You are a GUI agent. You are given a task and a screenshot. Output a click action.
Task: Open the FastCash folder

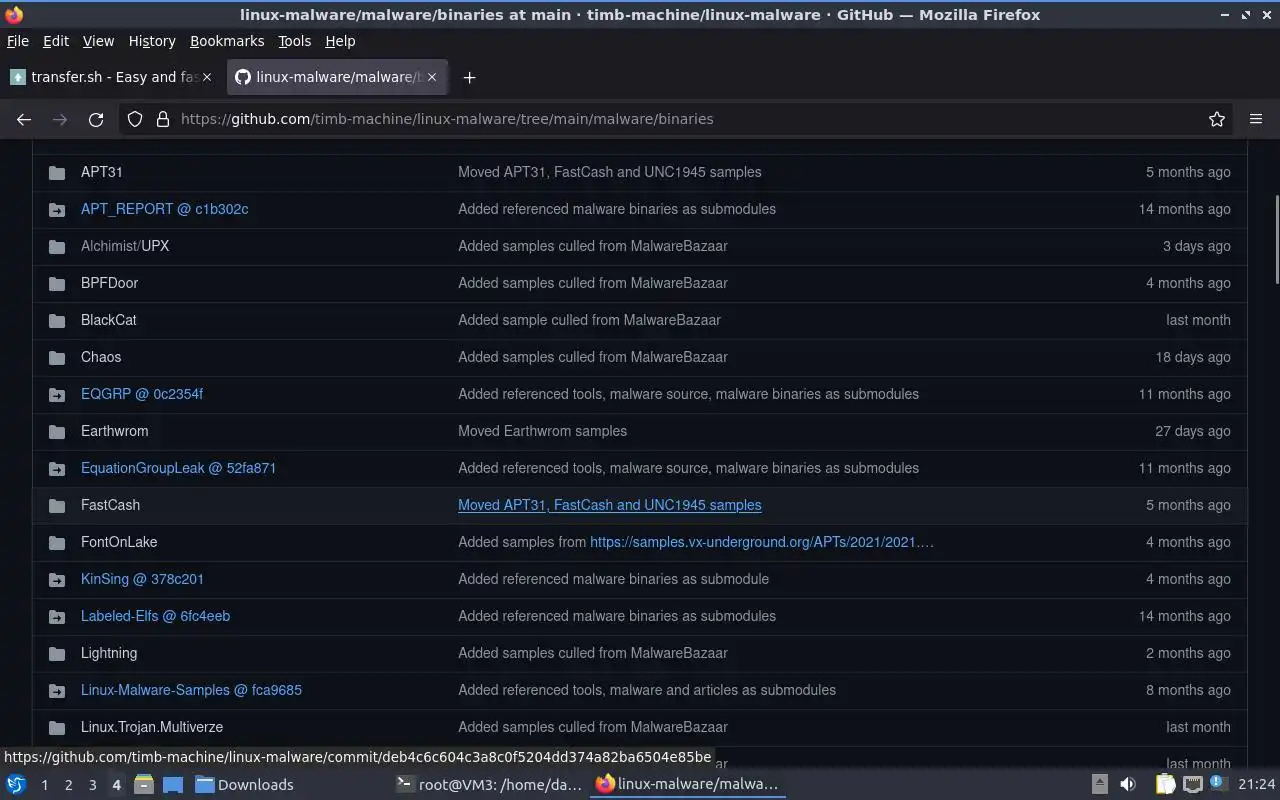click(110, 505)
